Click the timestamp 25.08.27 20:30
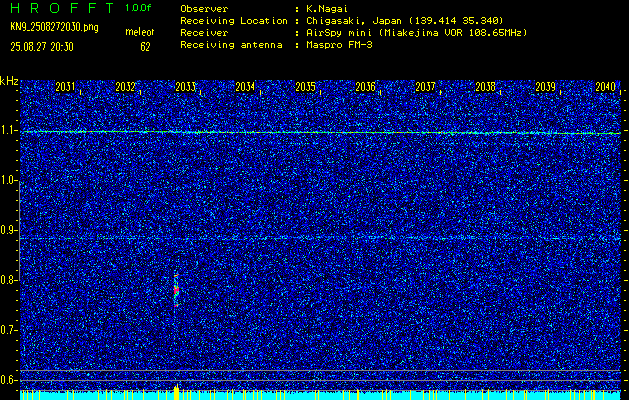Screen dimensions: 629x400 42,47
